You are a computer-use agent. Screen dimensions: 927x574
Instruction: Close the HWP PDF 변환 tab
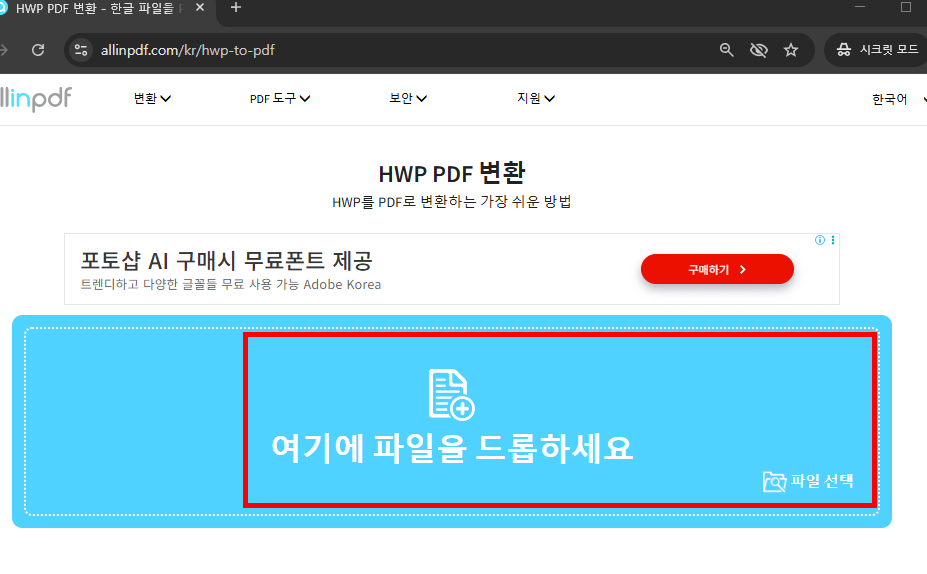tap(200, 8)
